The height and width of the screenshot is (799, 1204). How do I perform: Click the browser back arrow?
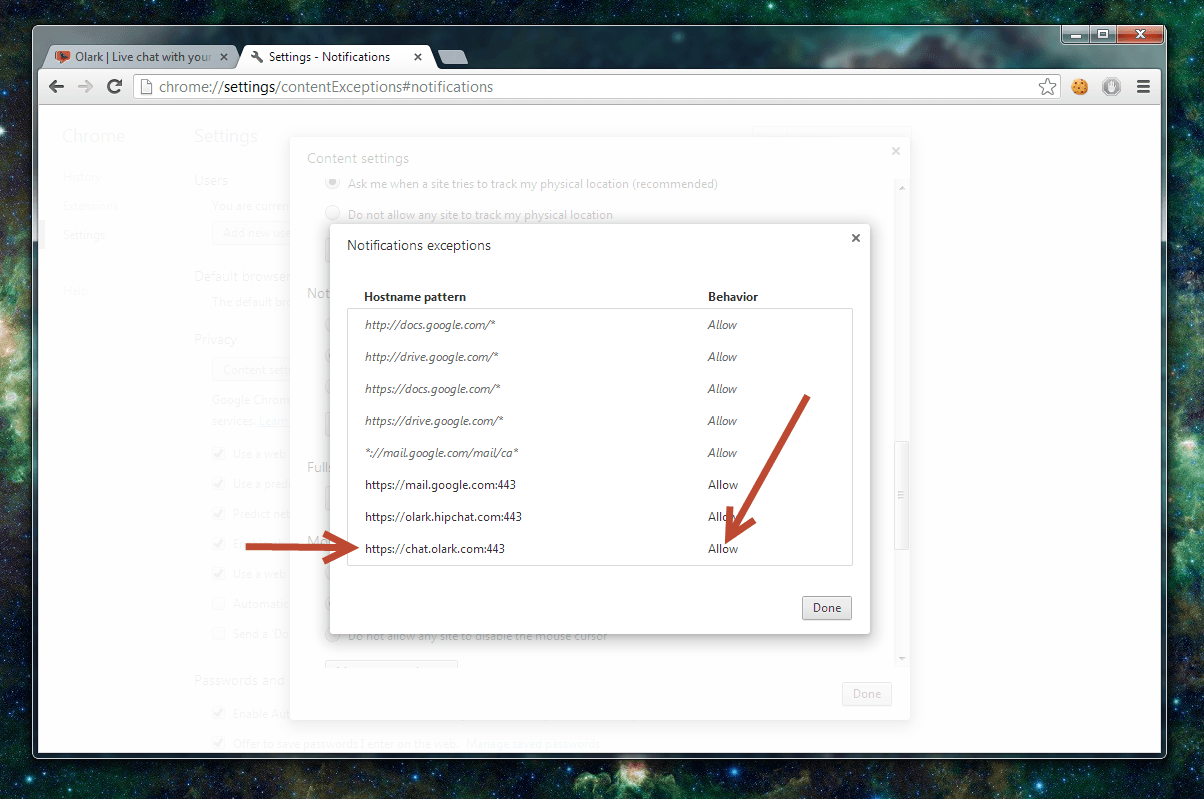pos(57,87)
